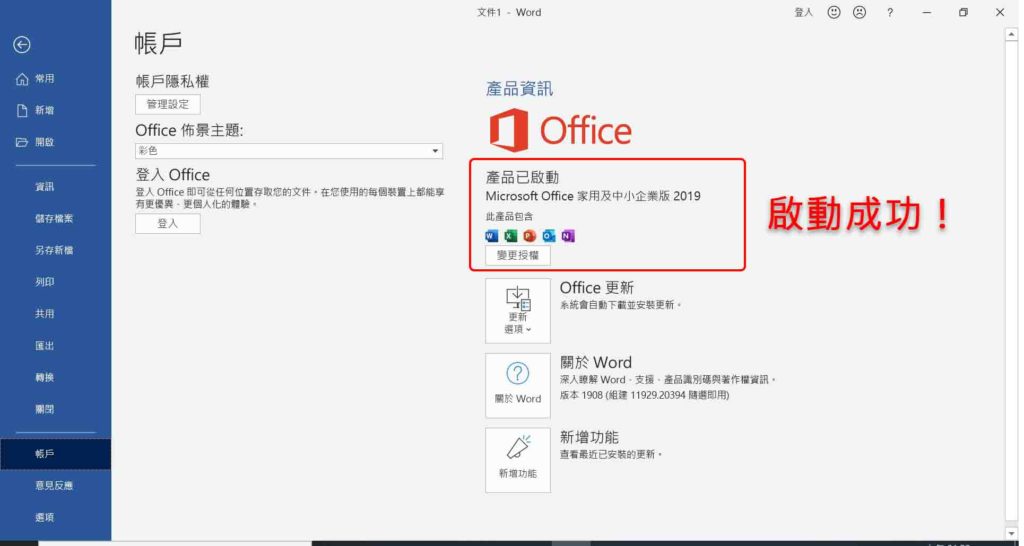The image size is (1024, 546).
Task: Open the 新增功能 what's new button
Action: [x=518, y=460]
